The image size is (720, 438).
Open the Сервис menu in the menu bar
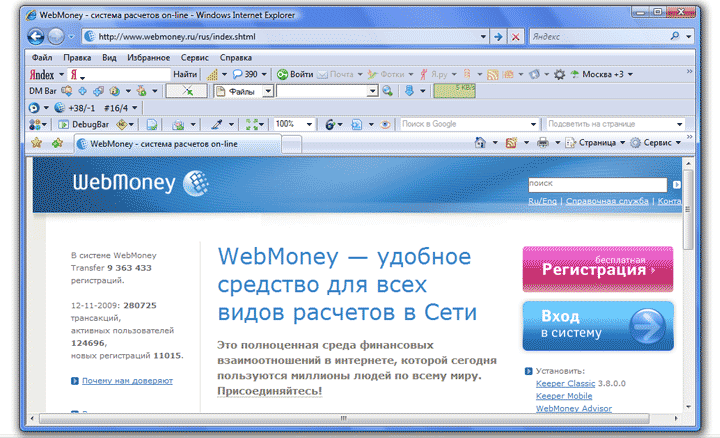coord(195,58)
